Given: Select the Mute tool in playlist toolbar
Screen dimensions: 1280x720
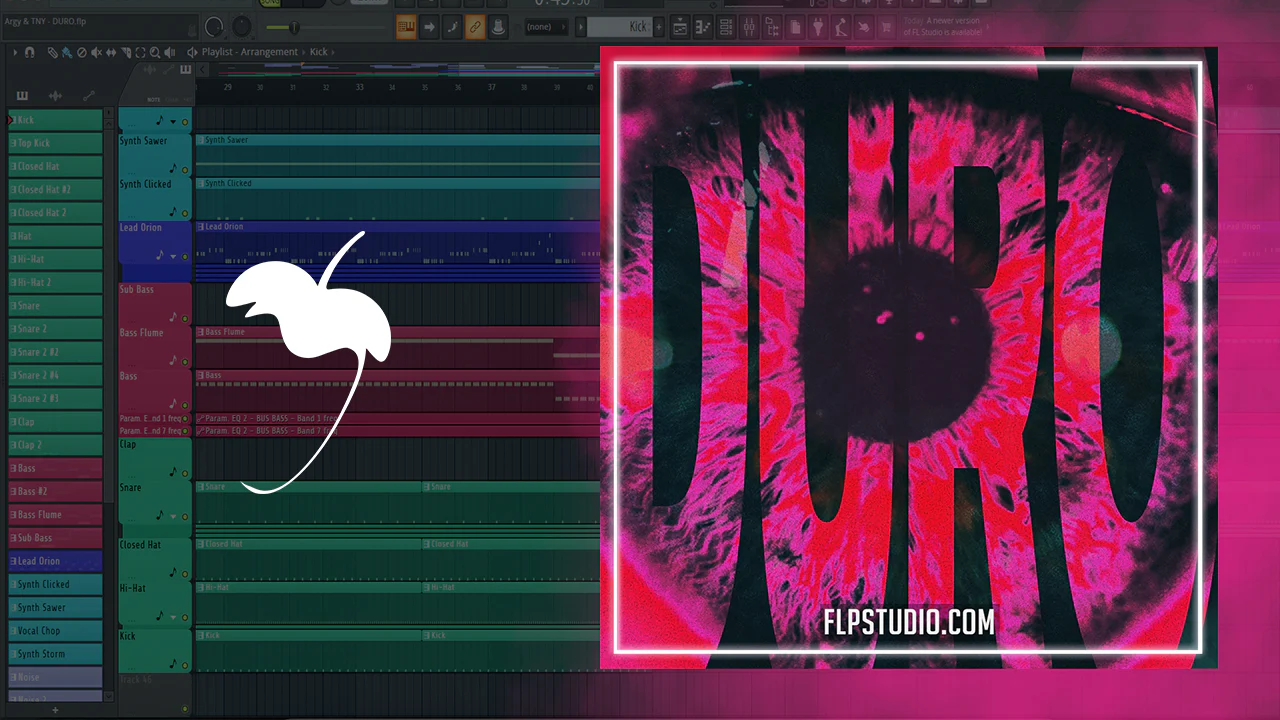Looking at the screenshot, I should pos(97,52).
